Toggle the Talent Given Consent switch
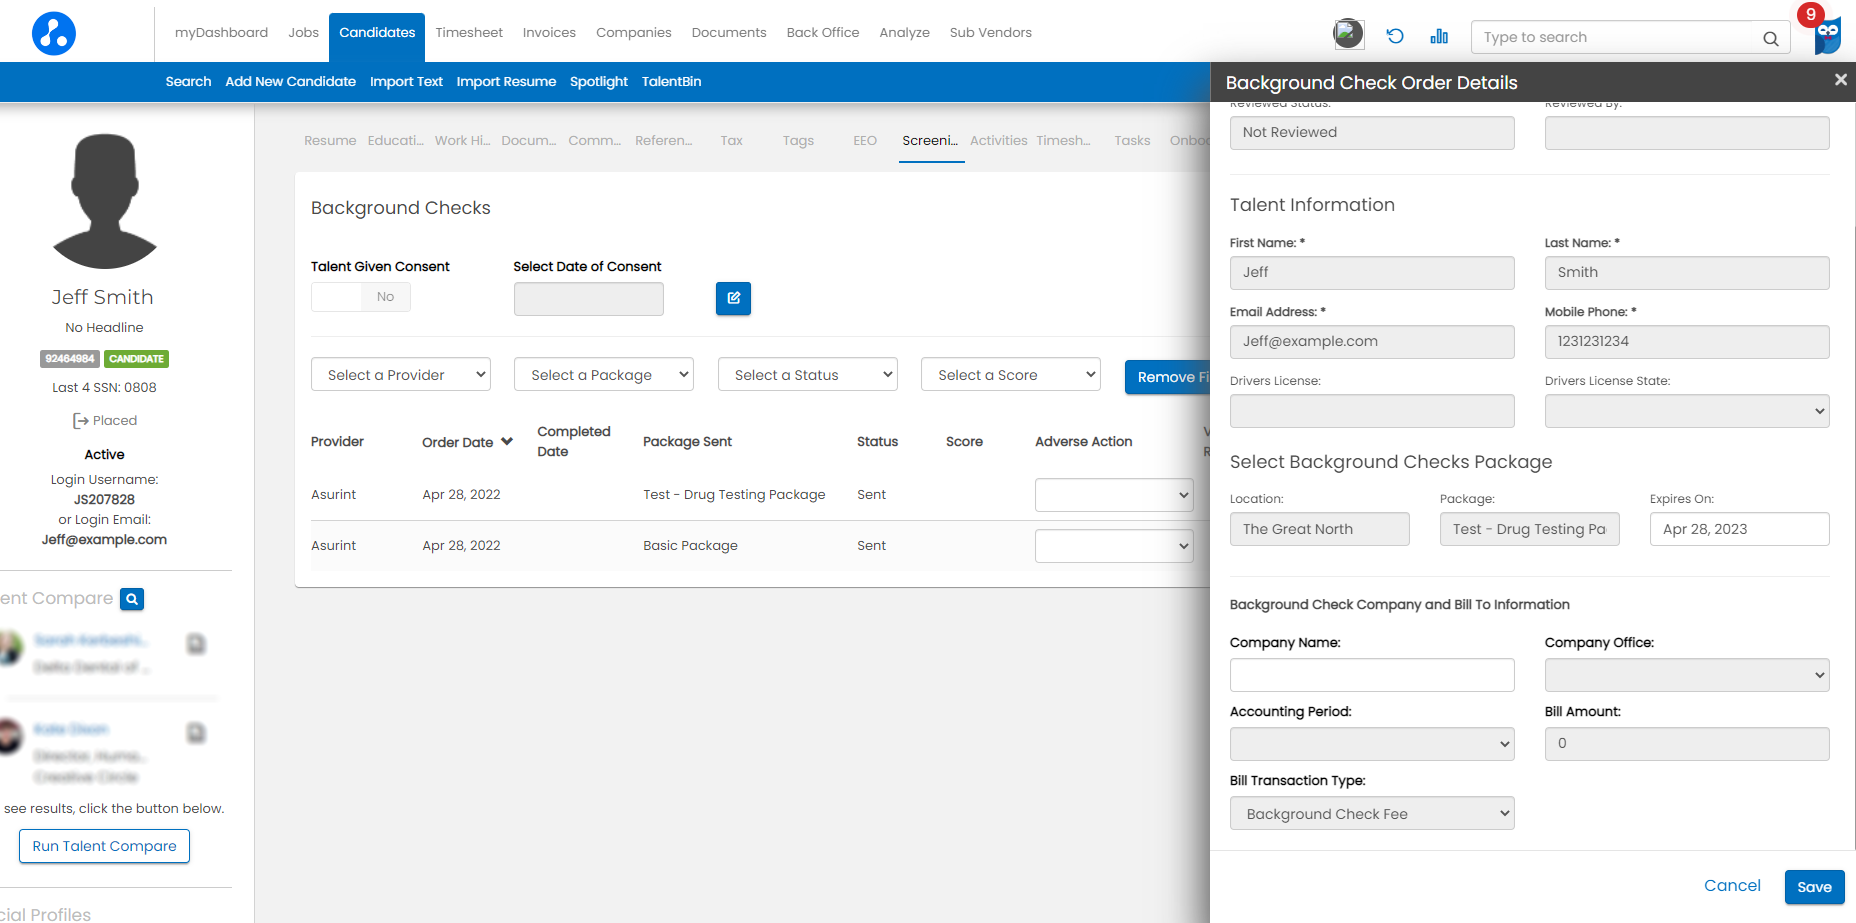This screenshot has height=923, width=1856. (361, 297)
